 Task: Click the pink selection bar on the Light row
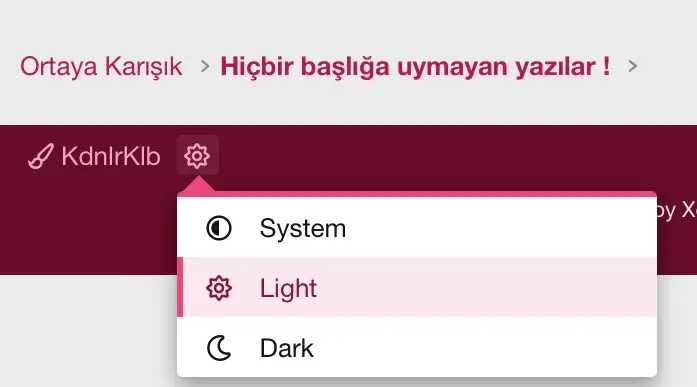click(180, 287)
